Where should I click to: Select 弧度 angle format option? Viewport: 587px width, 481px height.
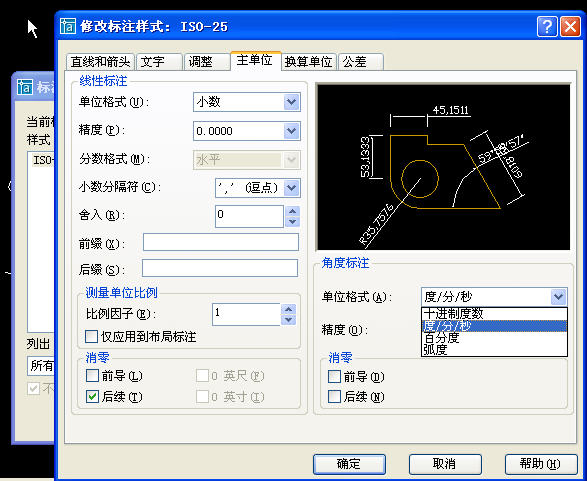coord(494,350)
